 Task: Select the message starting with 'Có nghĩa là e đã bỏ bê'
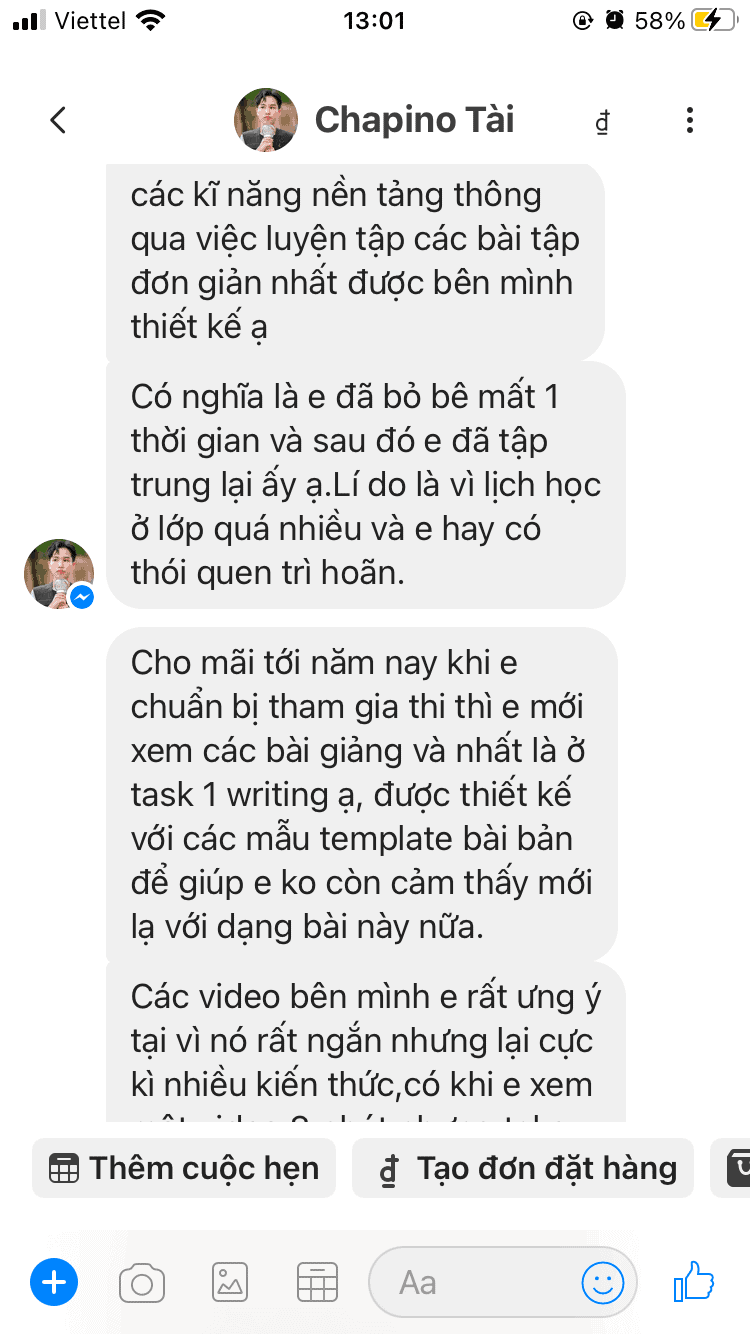tap(366, 485)
